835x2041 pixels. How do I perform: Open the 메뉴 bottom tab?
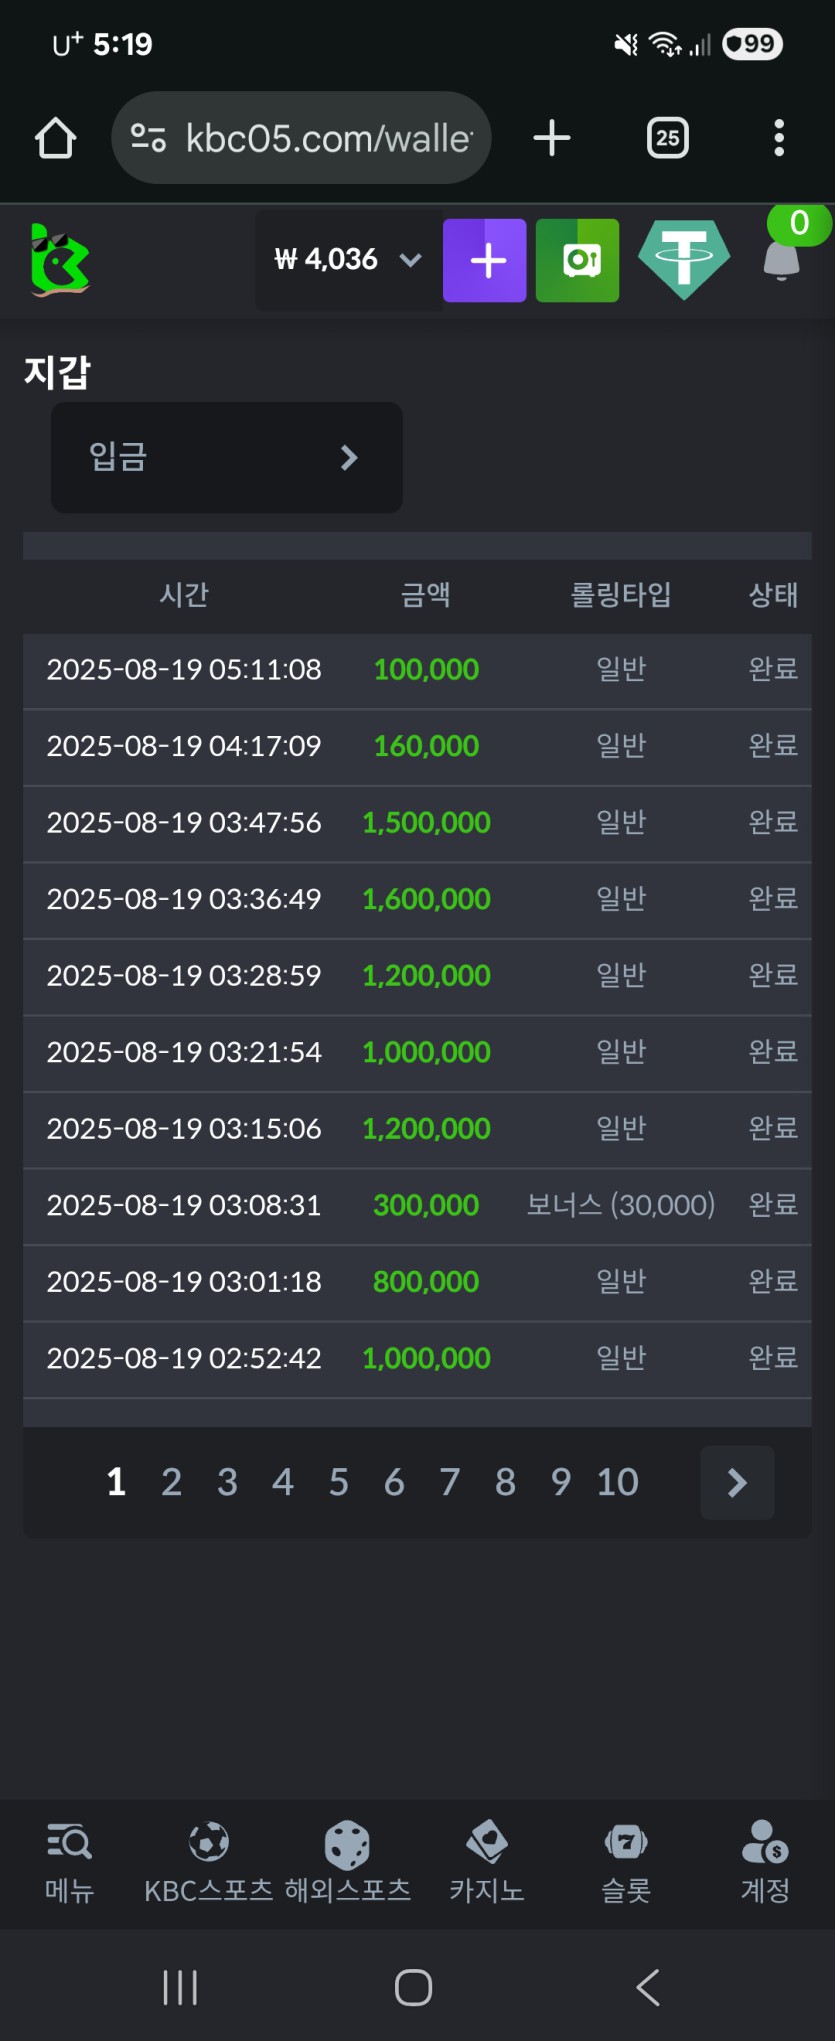69,1862
